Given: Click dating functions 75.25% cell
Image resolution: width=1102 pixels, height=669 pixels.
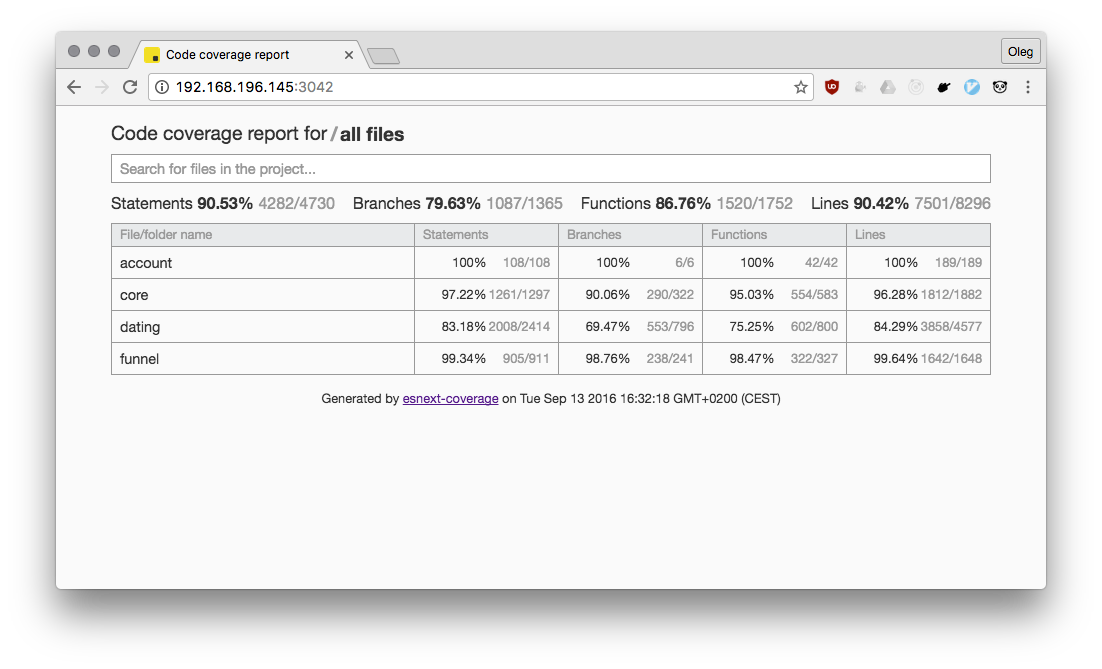Looking at the screenshot, I should tap(774, 327).
